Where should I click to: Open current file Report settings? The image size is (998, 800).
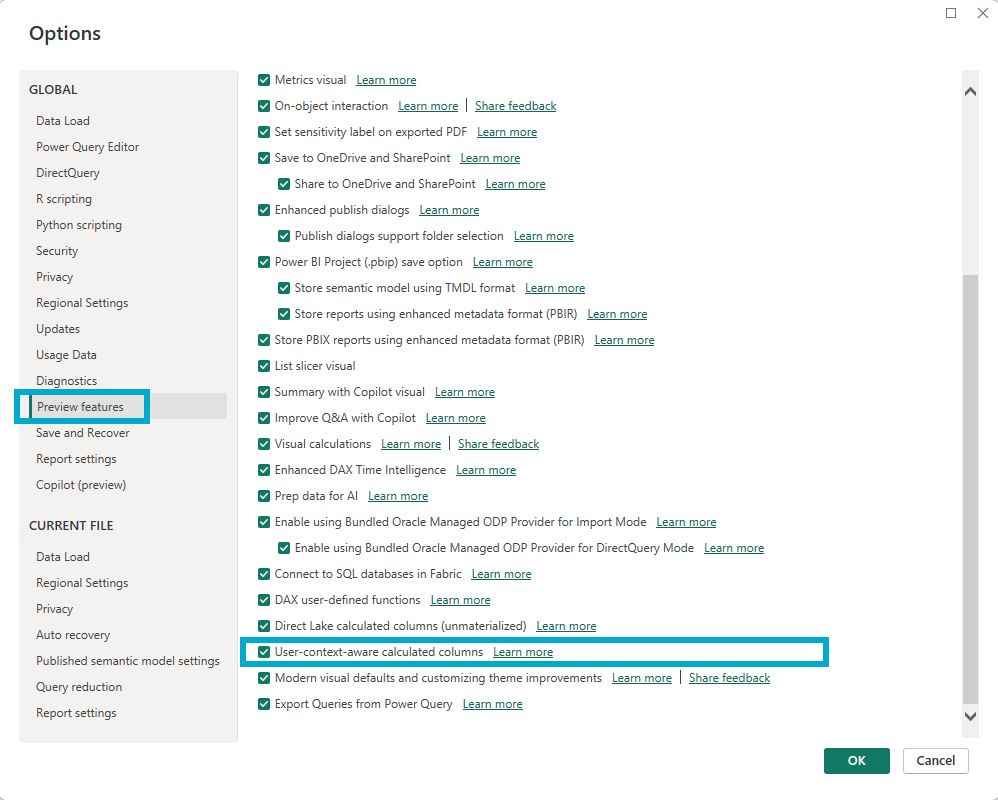(76, 713)
